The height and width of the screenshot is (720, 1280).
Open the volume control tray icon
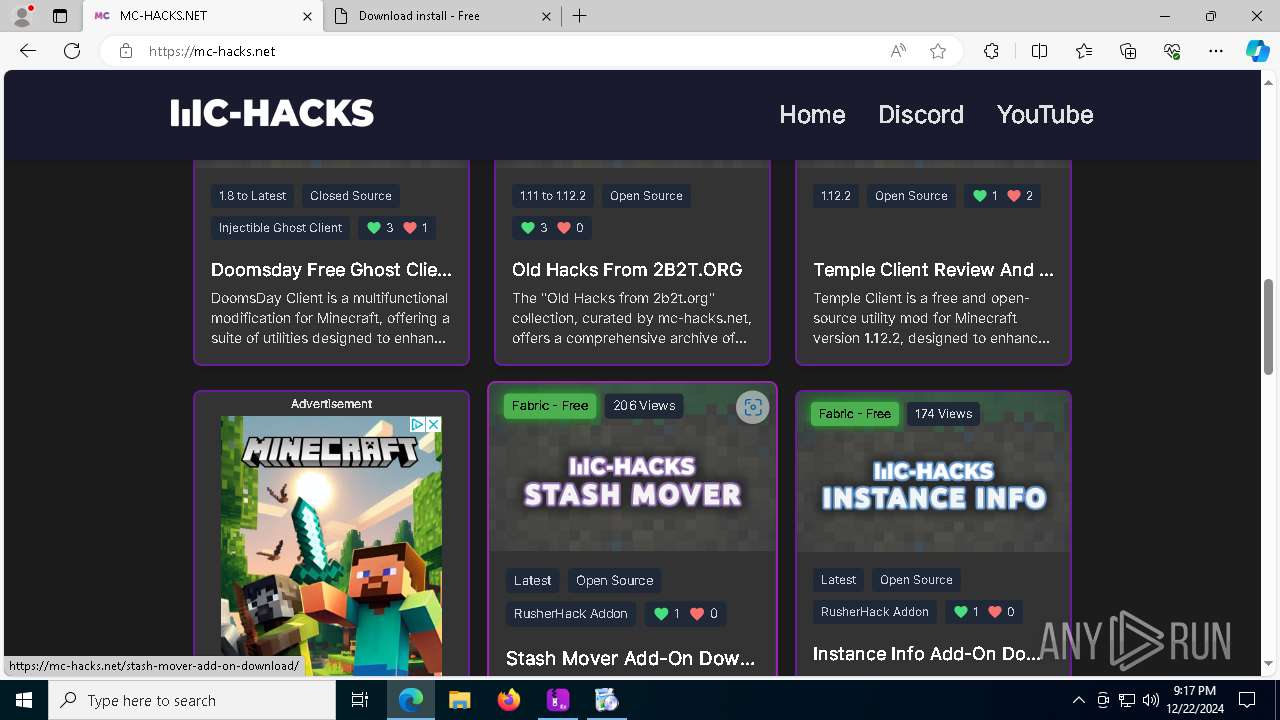pos(1150,700)
